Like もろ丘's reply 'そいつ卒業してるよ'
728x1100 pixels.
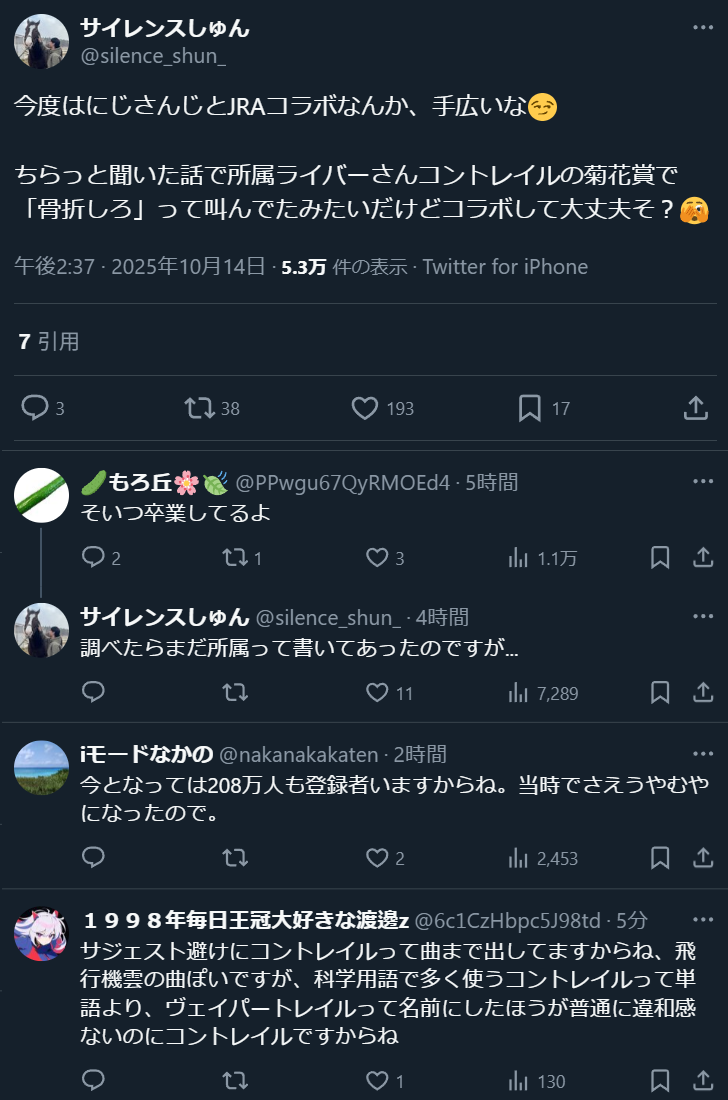tap(377, 558)
